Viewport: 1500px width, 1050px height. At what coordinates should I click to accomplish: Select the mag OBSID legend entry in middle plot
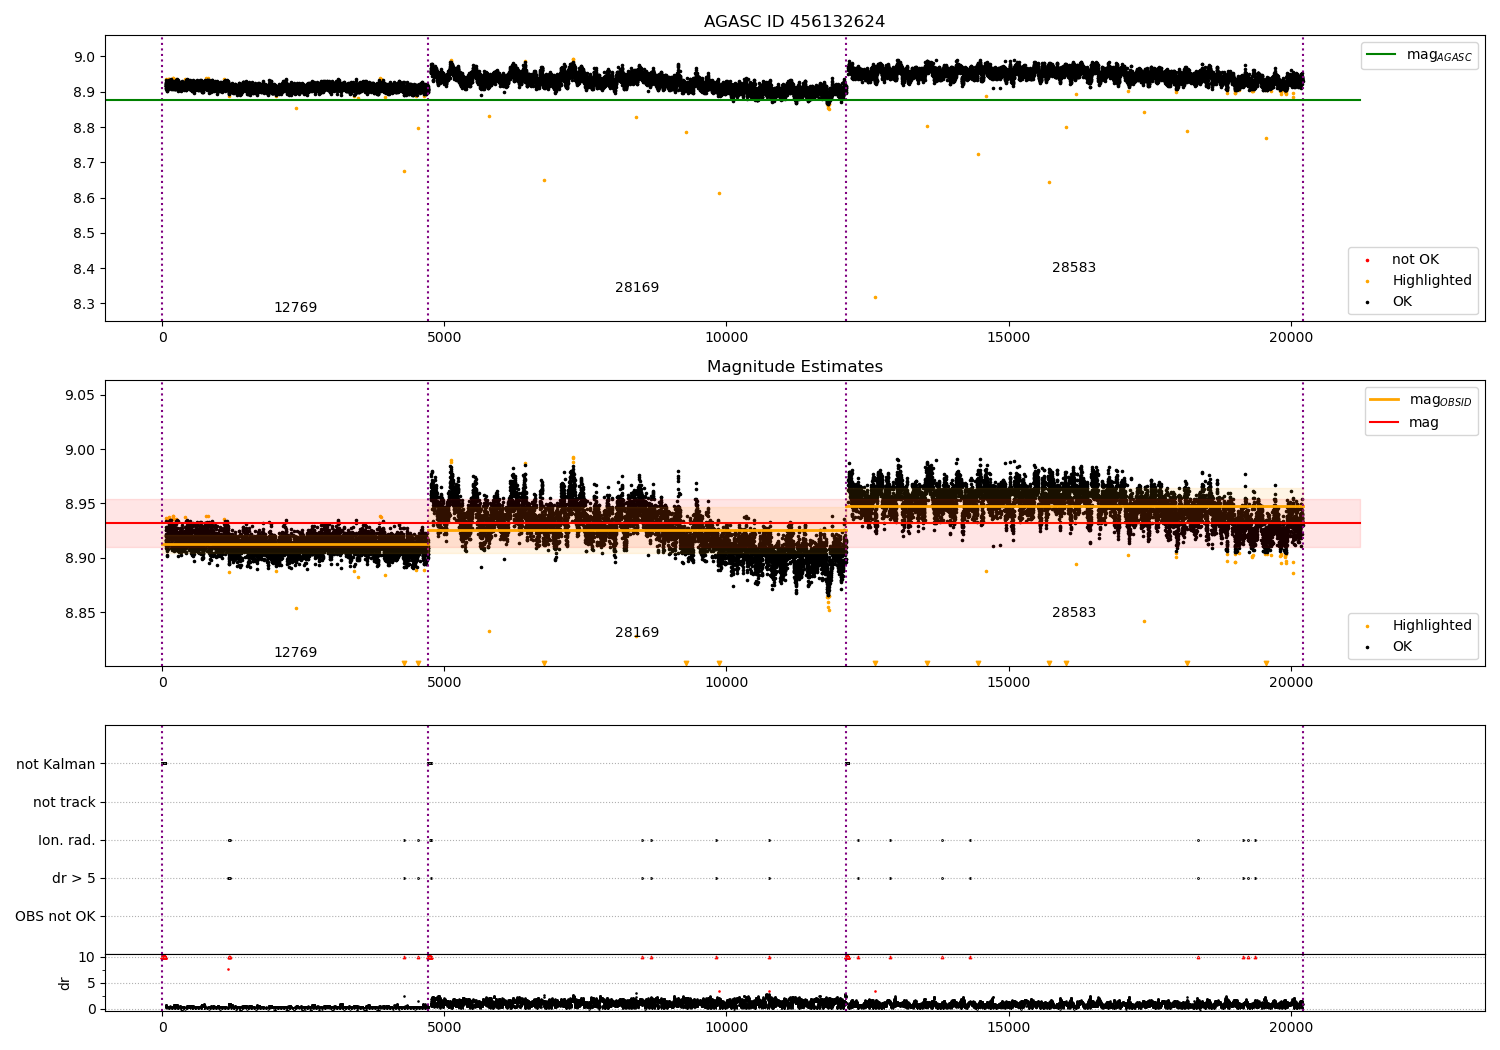1420,400
